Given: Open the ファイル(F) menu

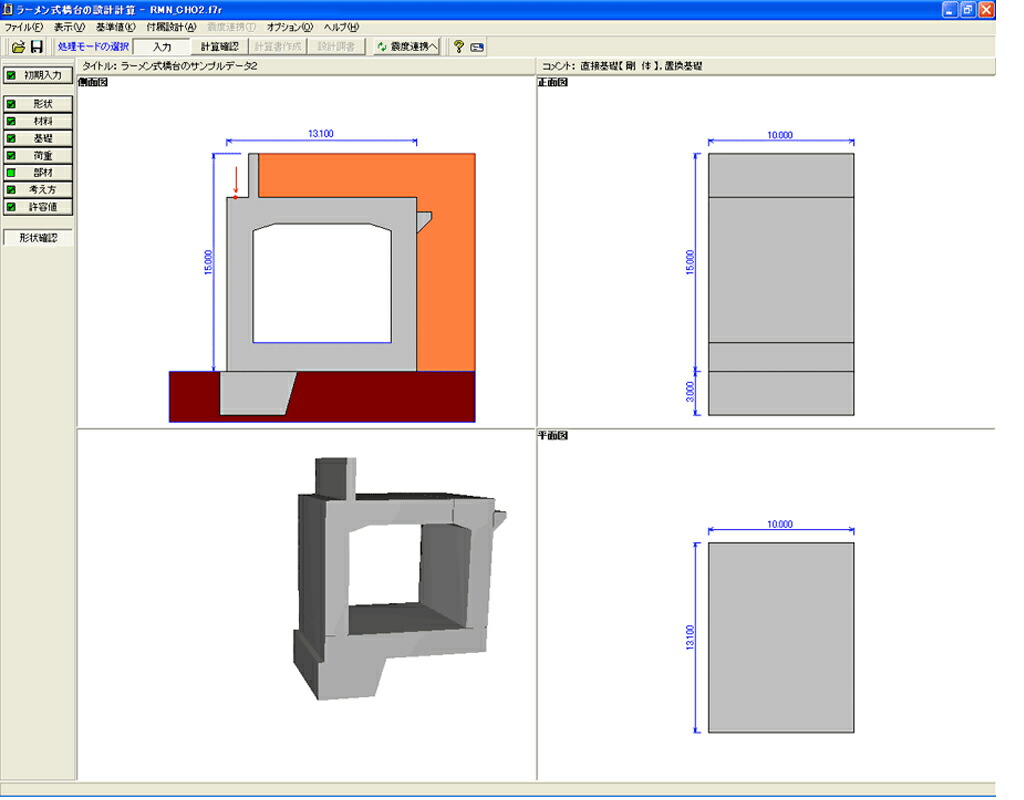Looking at the screenshot, I should 24,27.
